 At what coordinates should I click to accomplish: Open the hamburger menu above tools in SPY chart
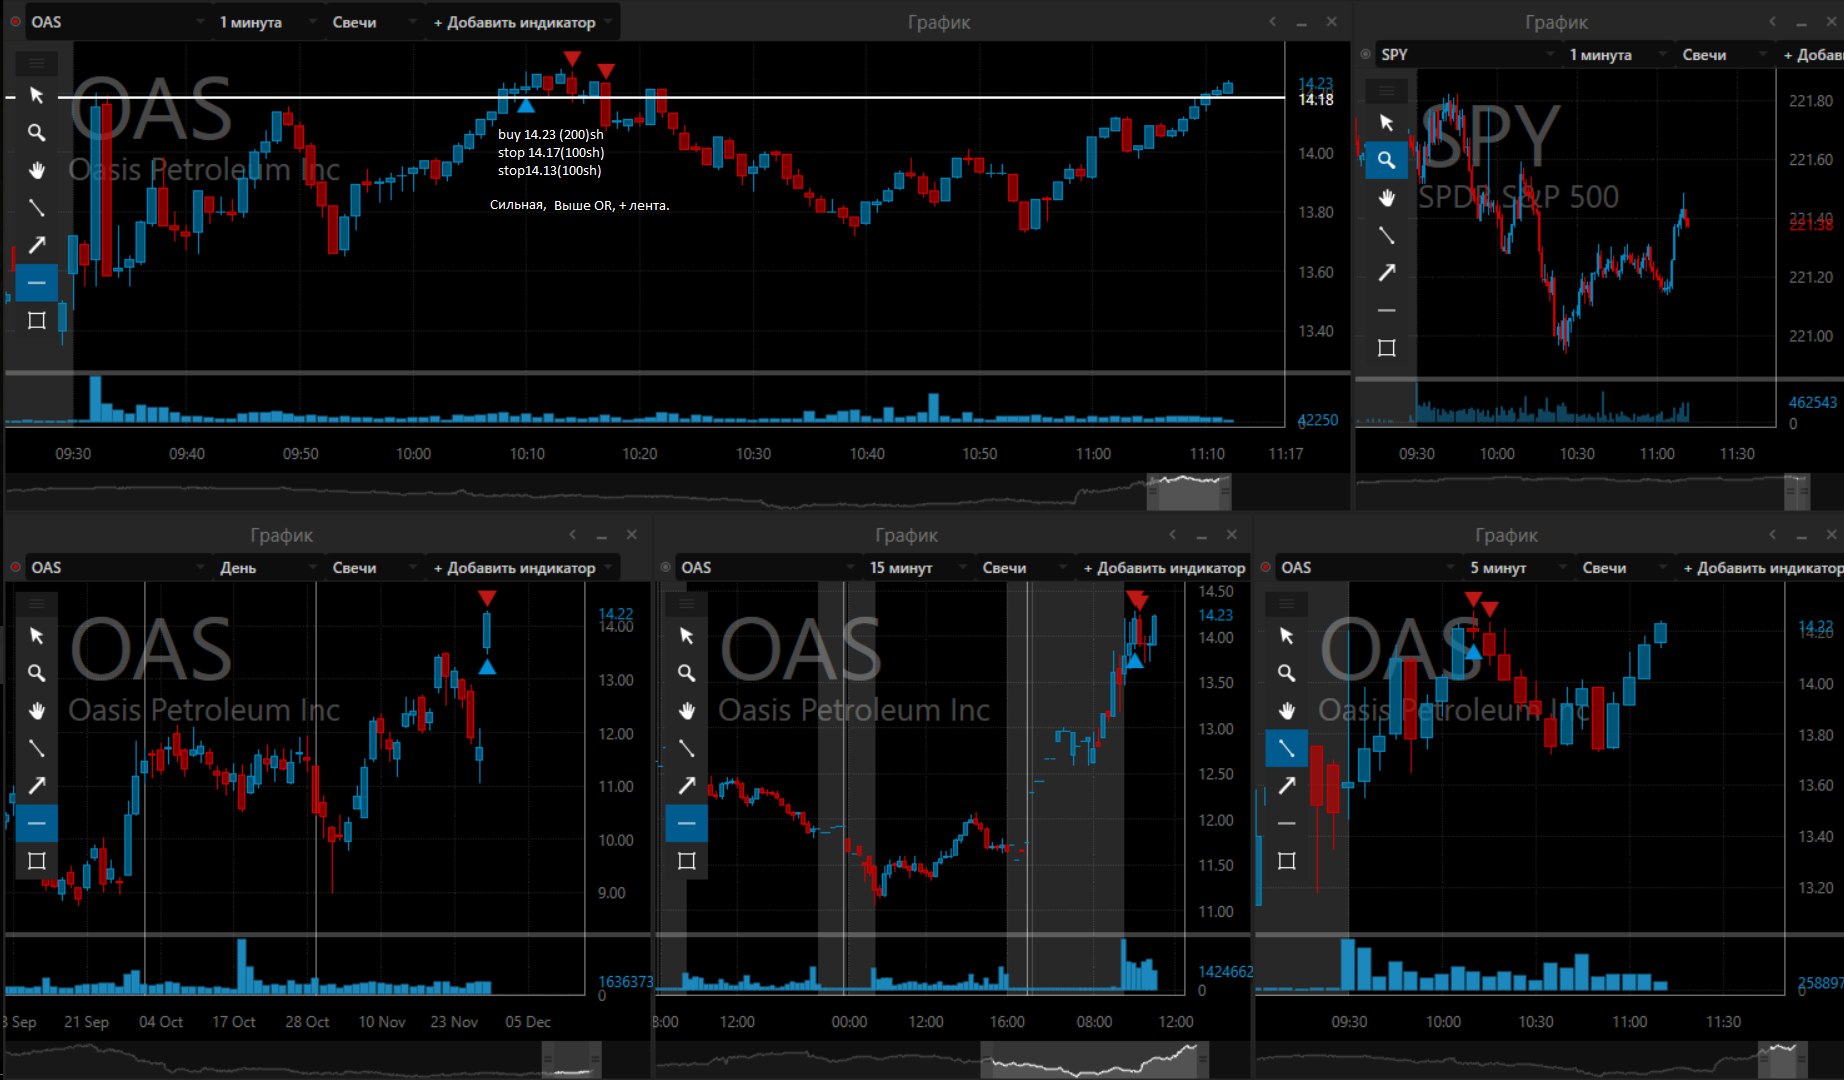[x=1387, y=90]
